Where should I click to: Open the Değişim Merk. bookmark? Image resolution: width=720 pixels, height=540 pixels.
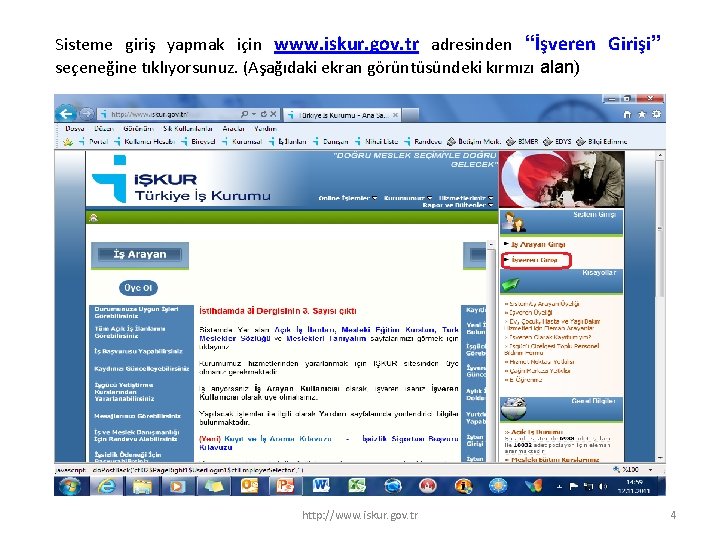tap(474, 141)
